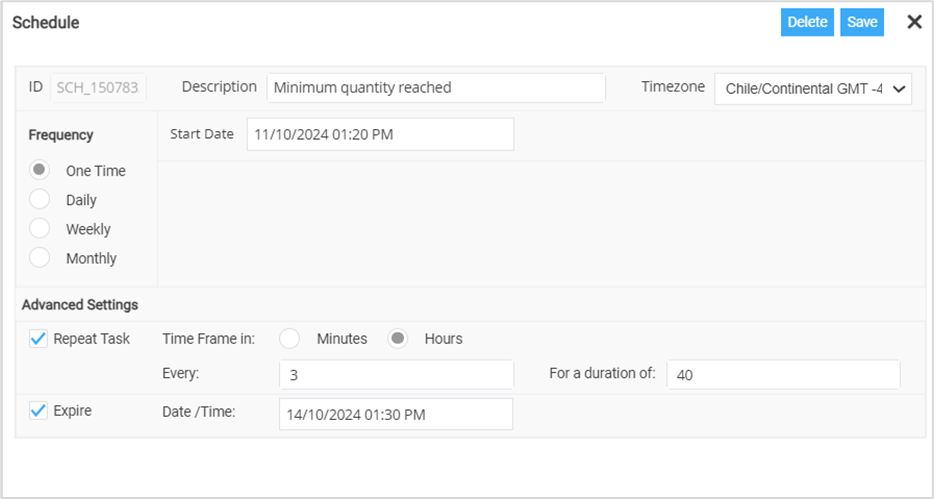
Task: Click the For a duration of field
Action: 783,375
